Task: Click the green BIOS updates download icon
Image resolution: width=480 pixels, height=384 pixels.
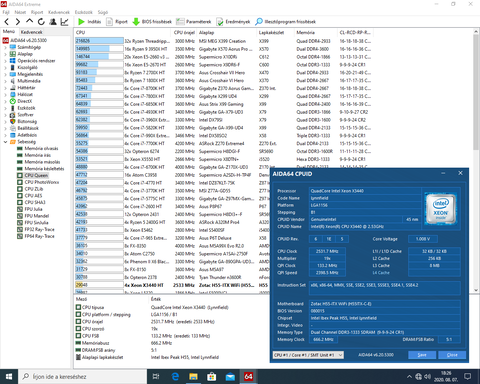Action: click(136, 22)
